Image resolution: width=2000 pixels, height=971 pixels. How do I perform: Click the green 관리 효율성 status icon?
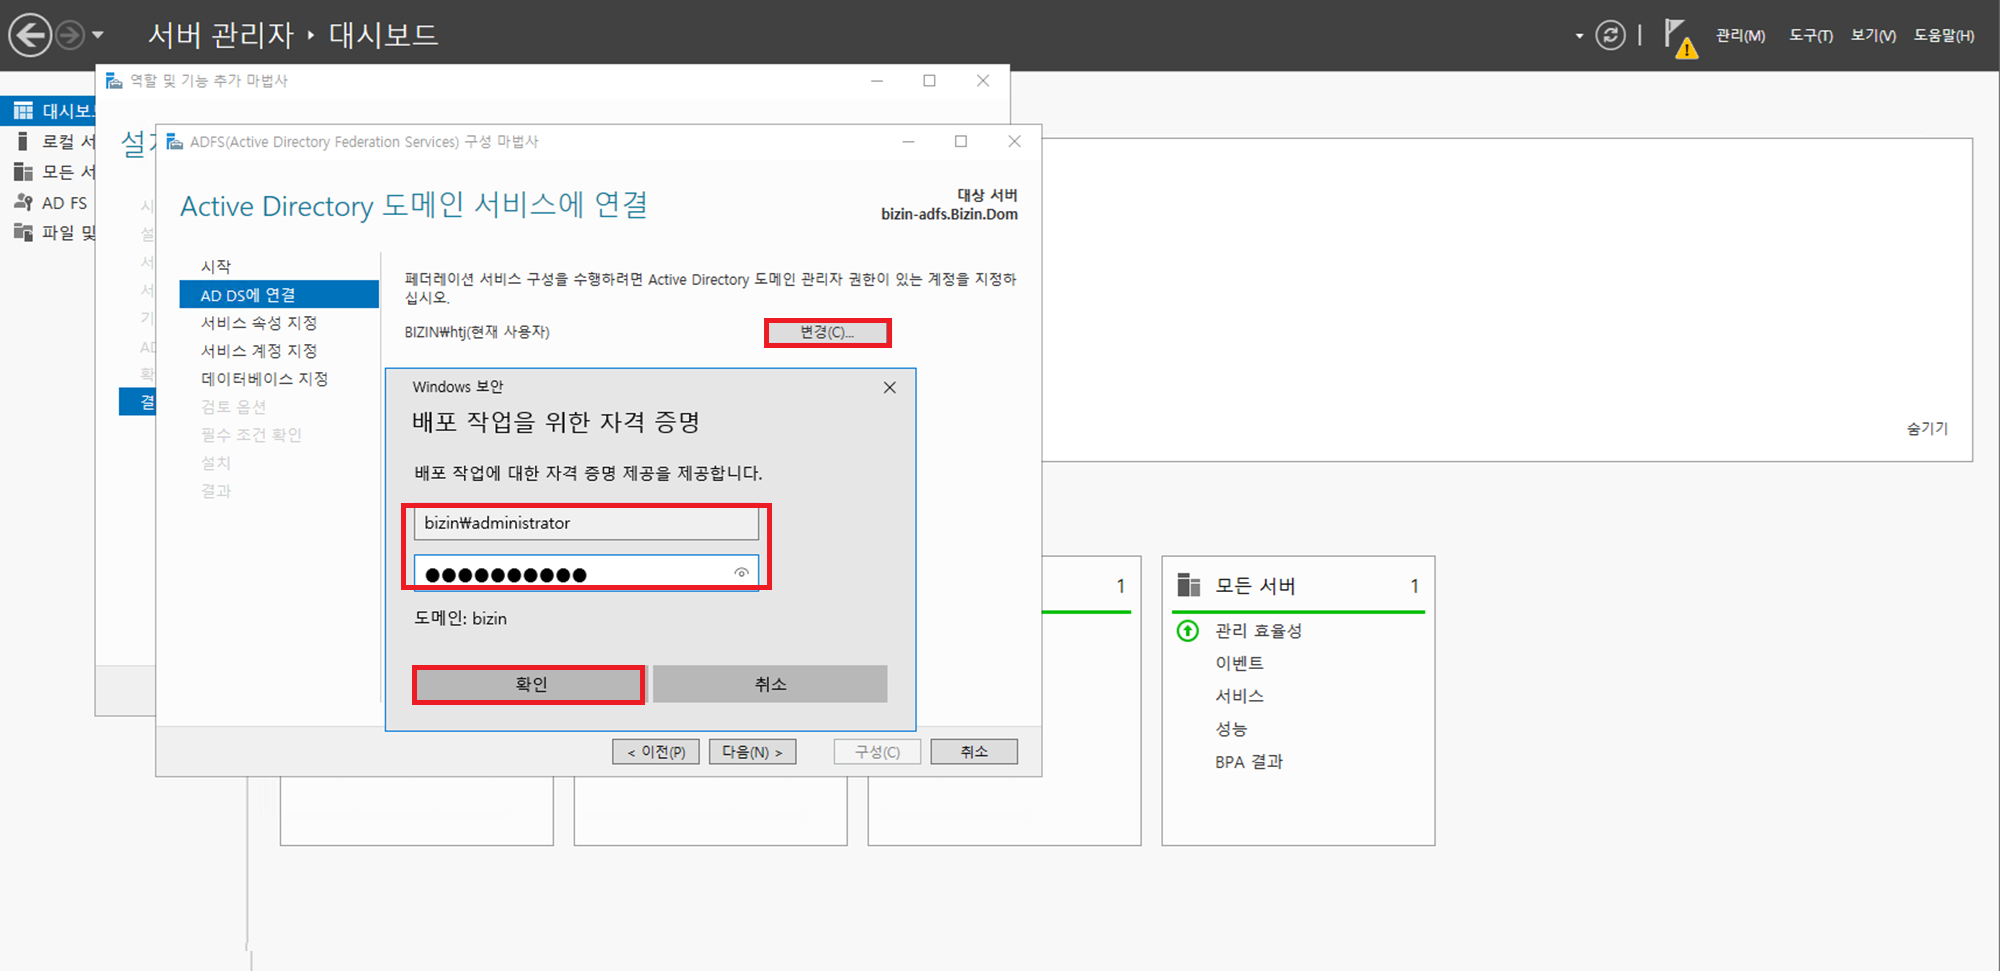pos(1188,631)
